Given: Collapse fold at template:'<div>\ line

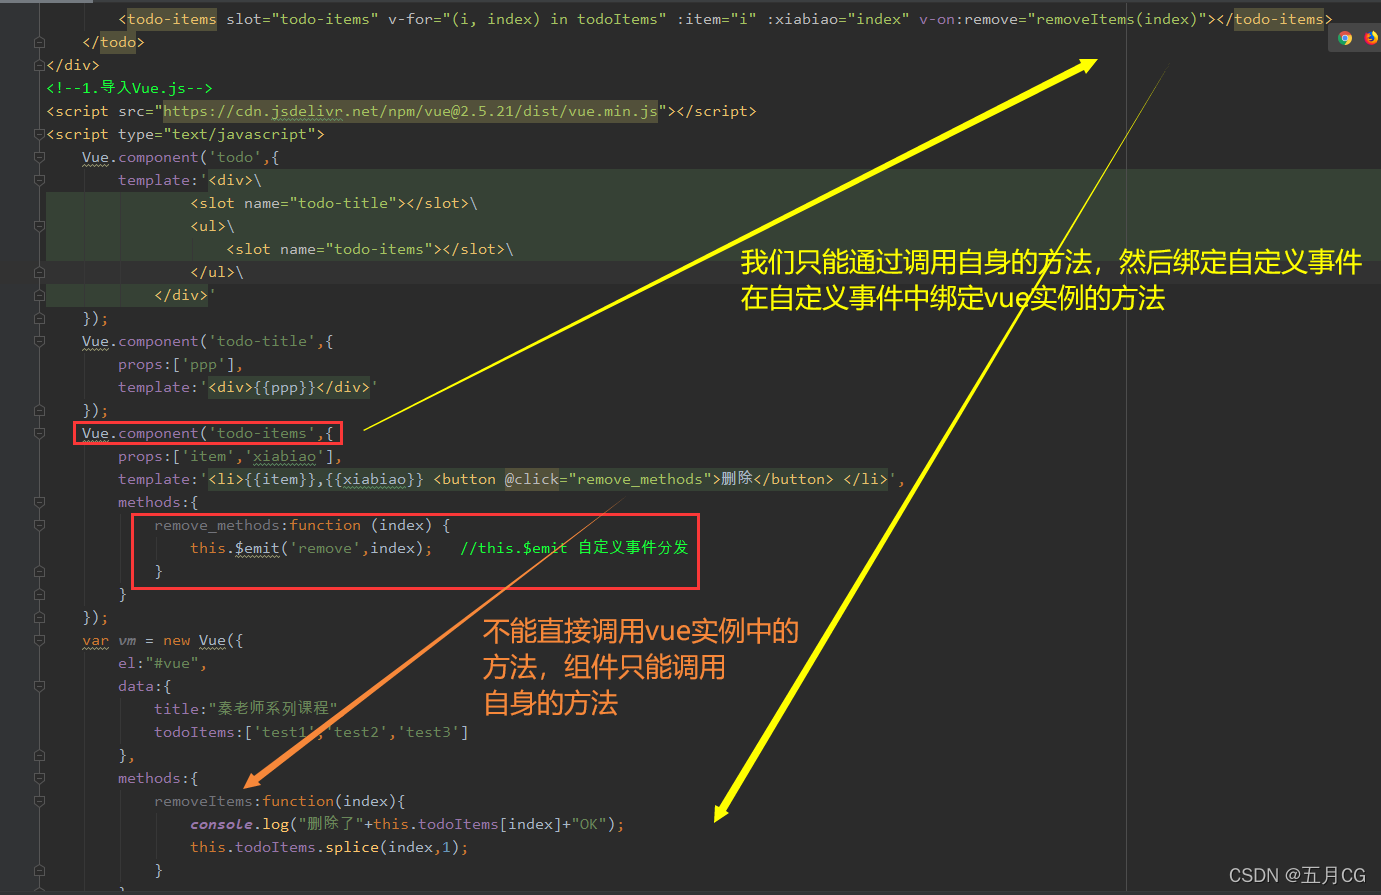Looking at the screenshot, I should click(39, 180).
